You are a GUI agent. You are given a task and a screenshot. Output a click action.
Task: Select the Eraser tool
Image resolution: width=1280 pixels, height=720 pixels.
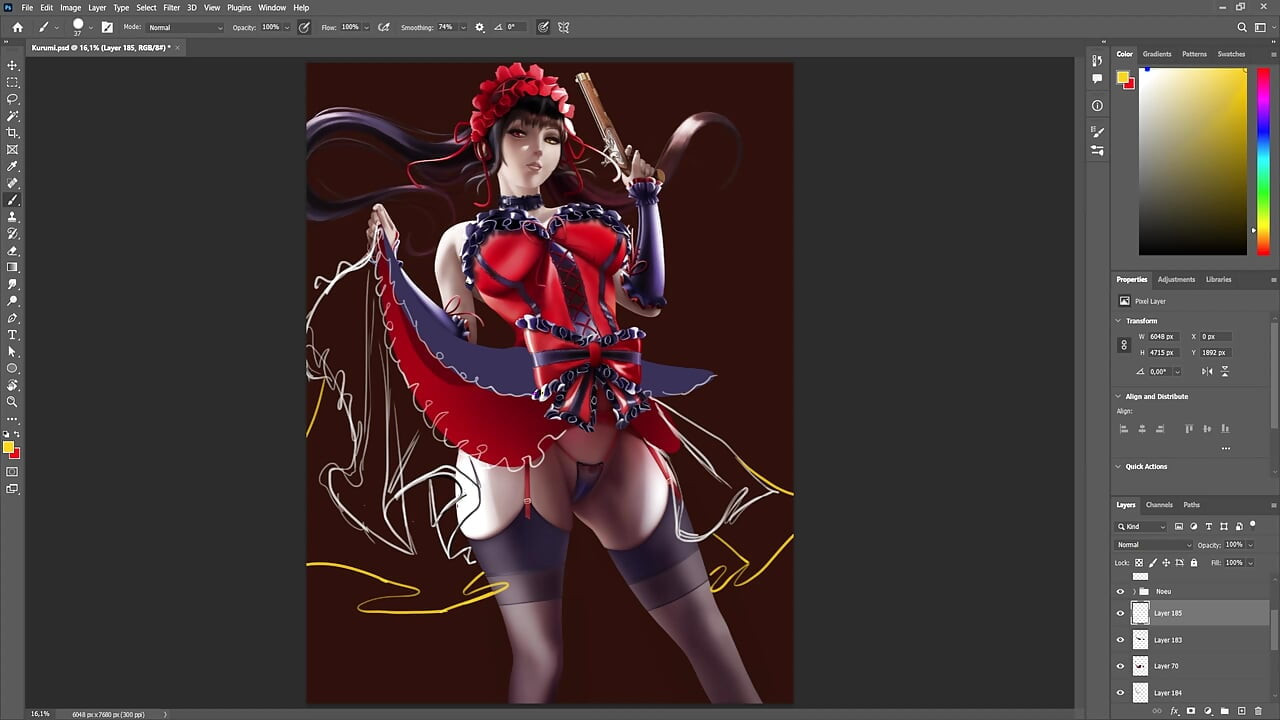point(13,251)
